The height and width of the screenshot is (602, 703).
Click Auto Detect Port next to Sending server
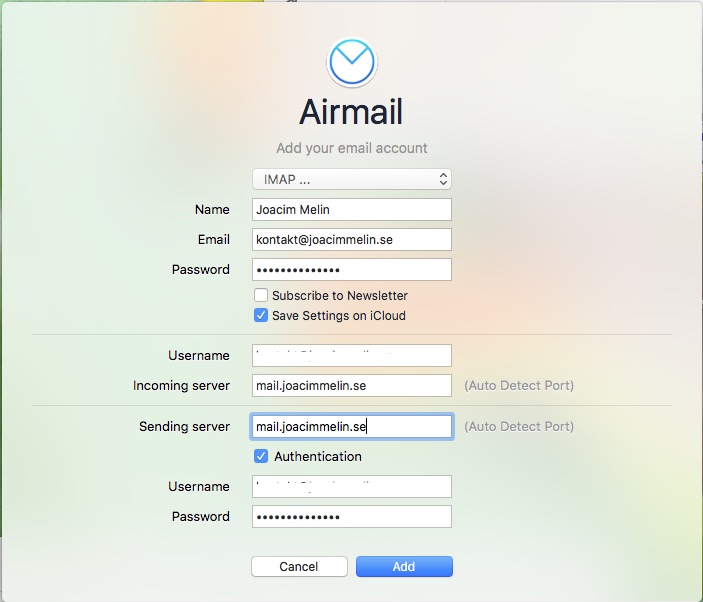coord(519,426)
